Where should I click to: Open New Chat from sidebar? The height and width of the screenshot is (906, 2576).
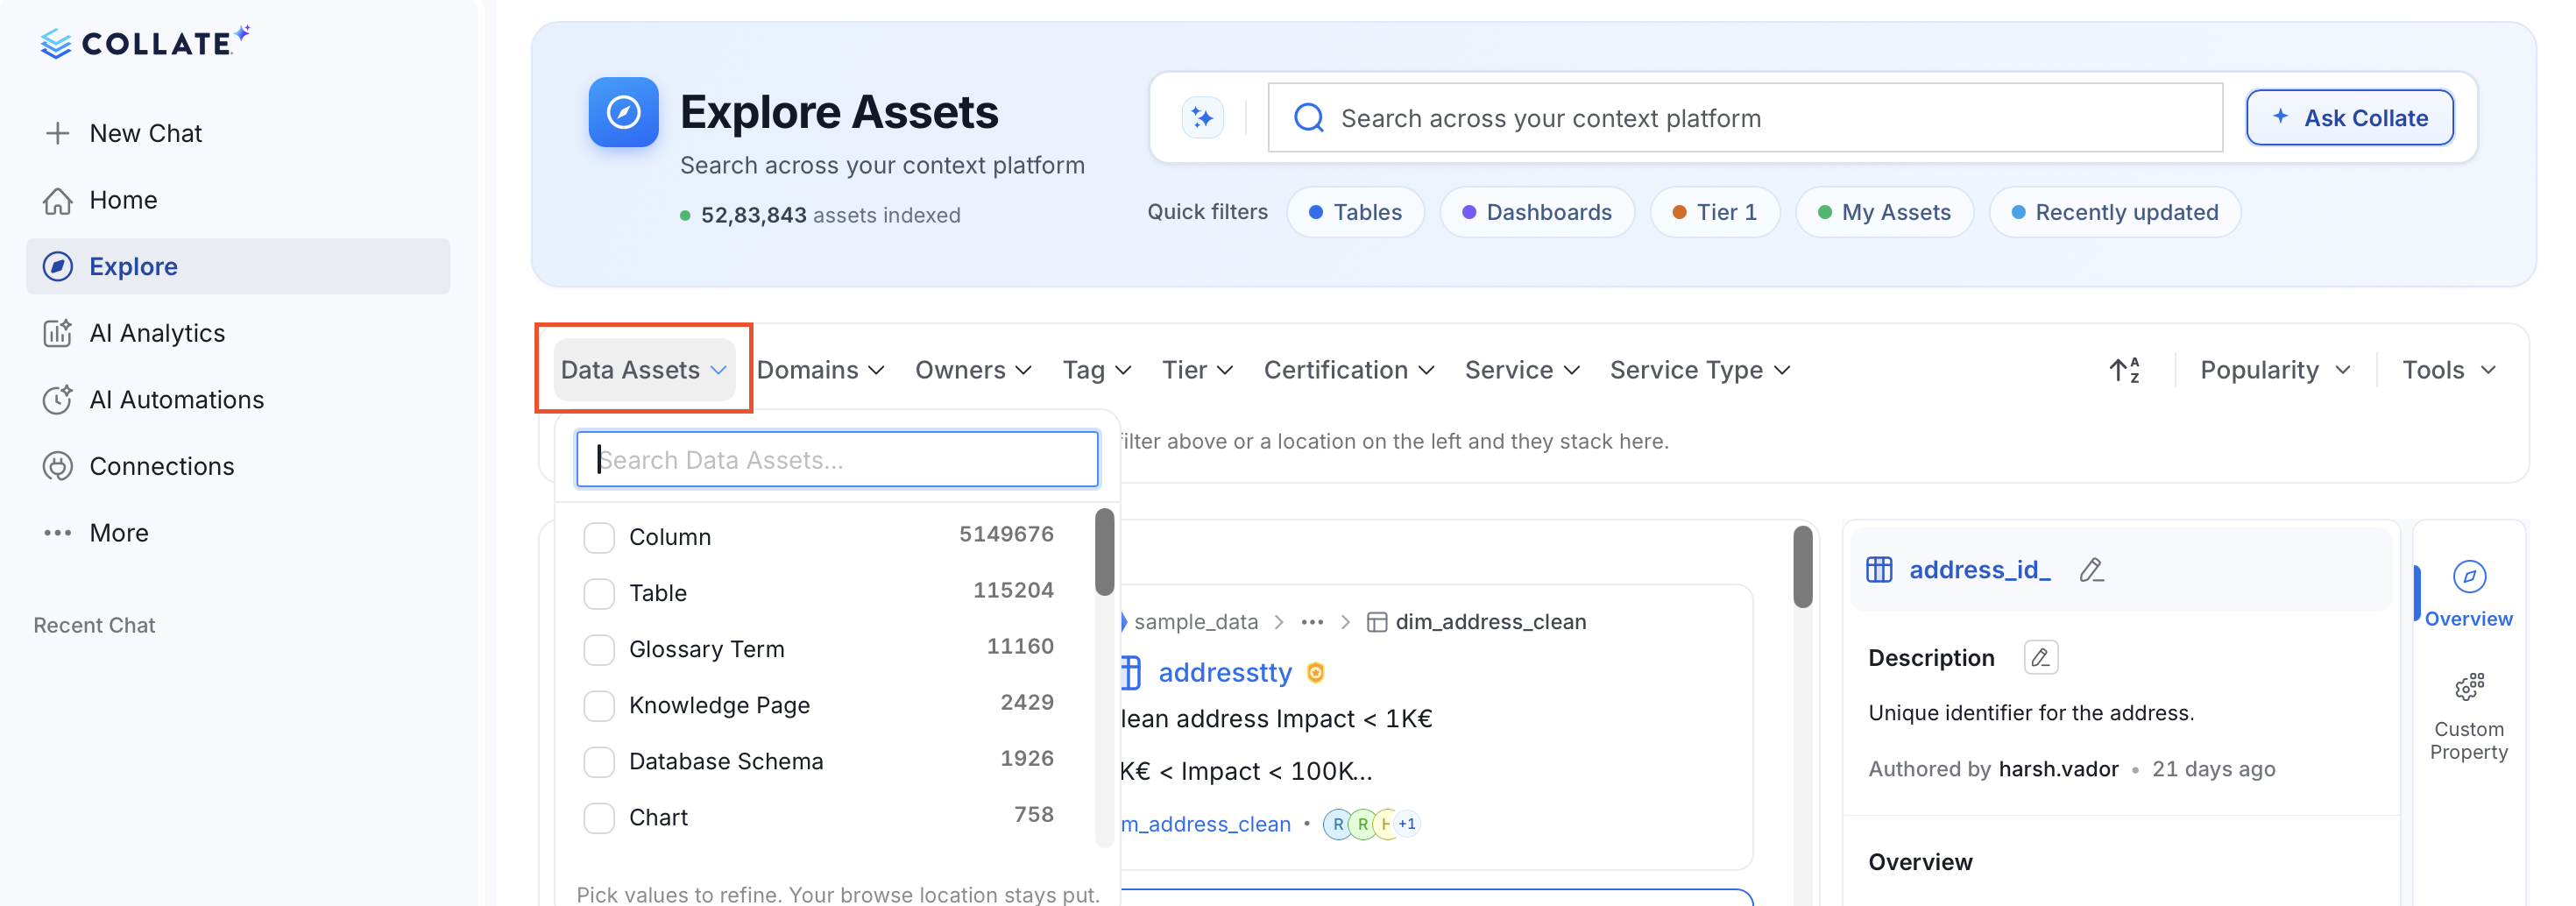(x=238, y=133)
